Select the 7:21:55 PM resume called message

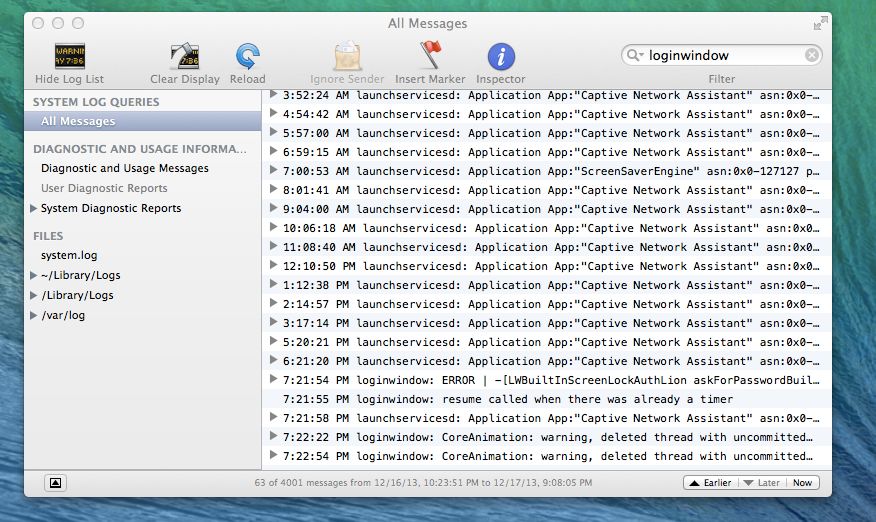546,399
